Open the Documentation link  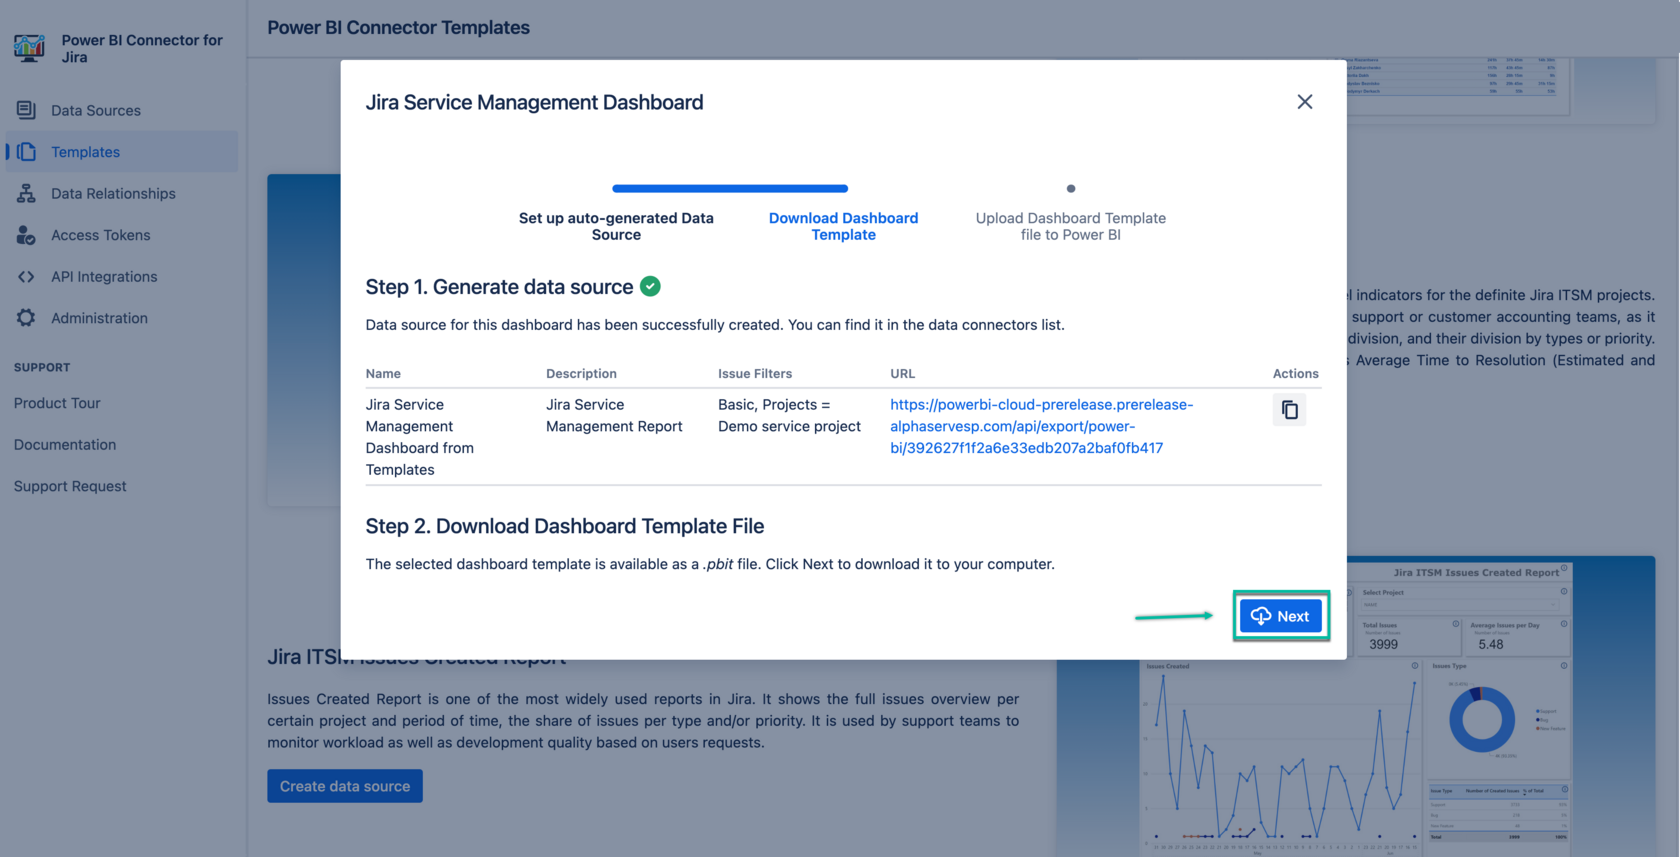[65, 444]
